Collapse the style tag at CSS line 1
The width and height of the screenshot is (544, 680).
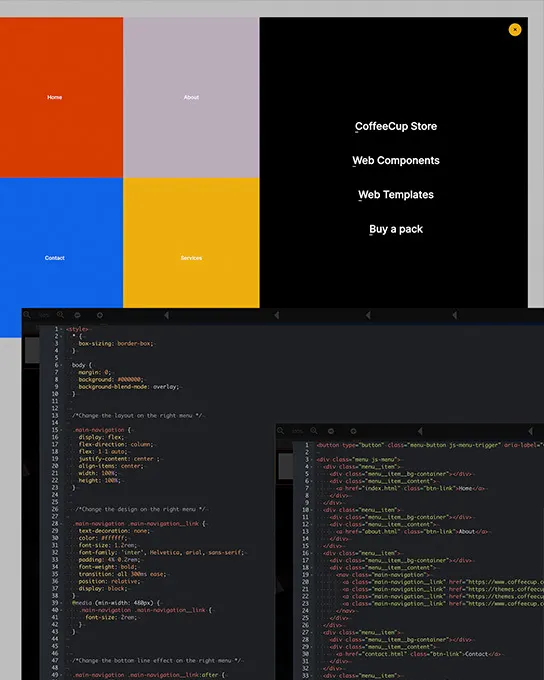pyautogui.click(x=62, y=329)
